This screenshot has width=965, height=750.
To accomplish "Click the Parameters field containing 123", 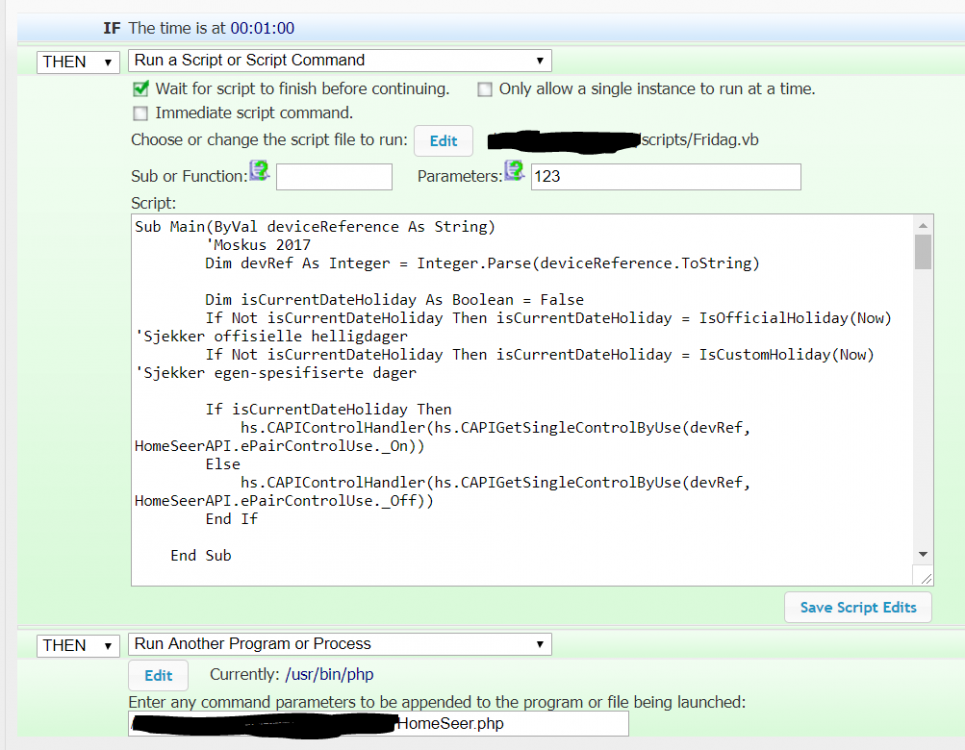I will click(665, 177).
